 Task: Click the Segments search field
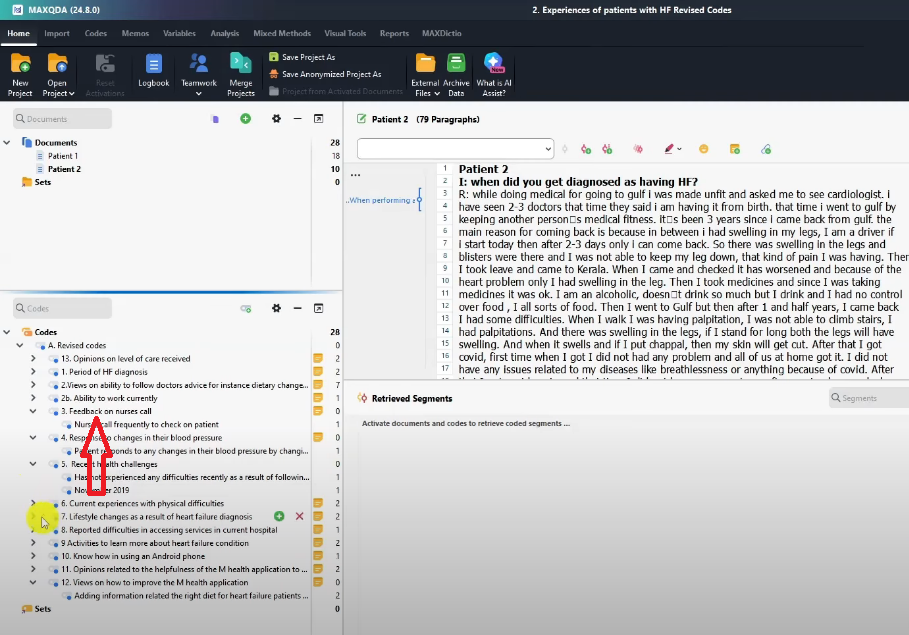[868, 398]
